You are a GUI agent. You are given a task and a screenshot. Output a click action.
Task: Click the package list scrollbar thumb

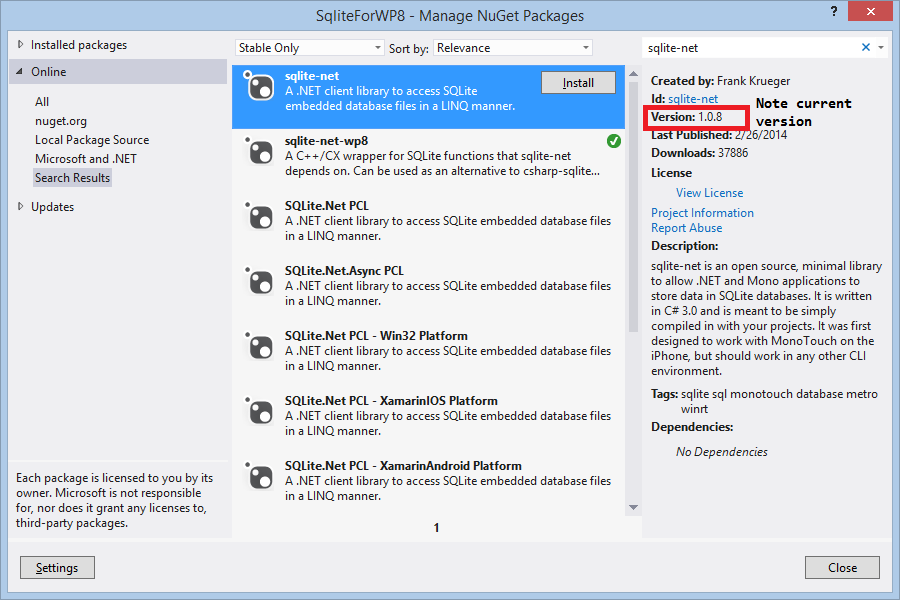coord(633,207)
